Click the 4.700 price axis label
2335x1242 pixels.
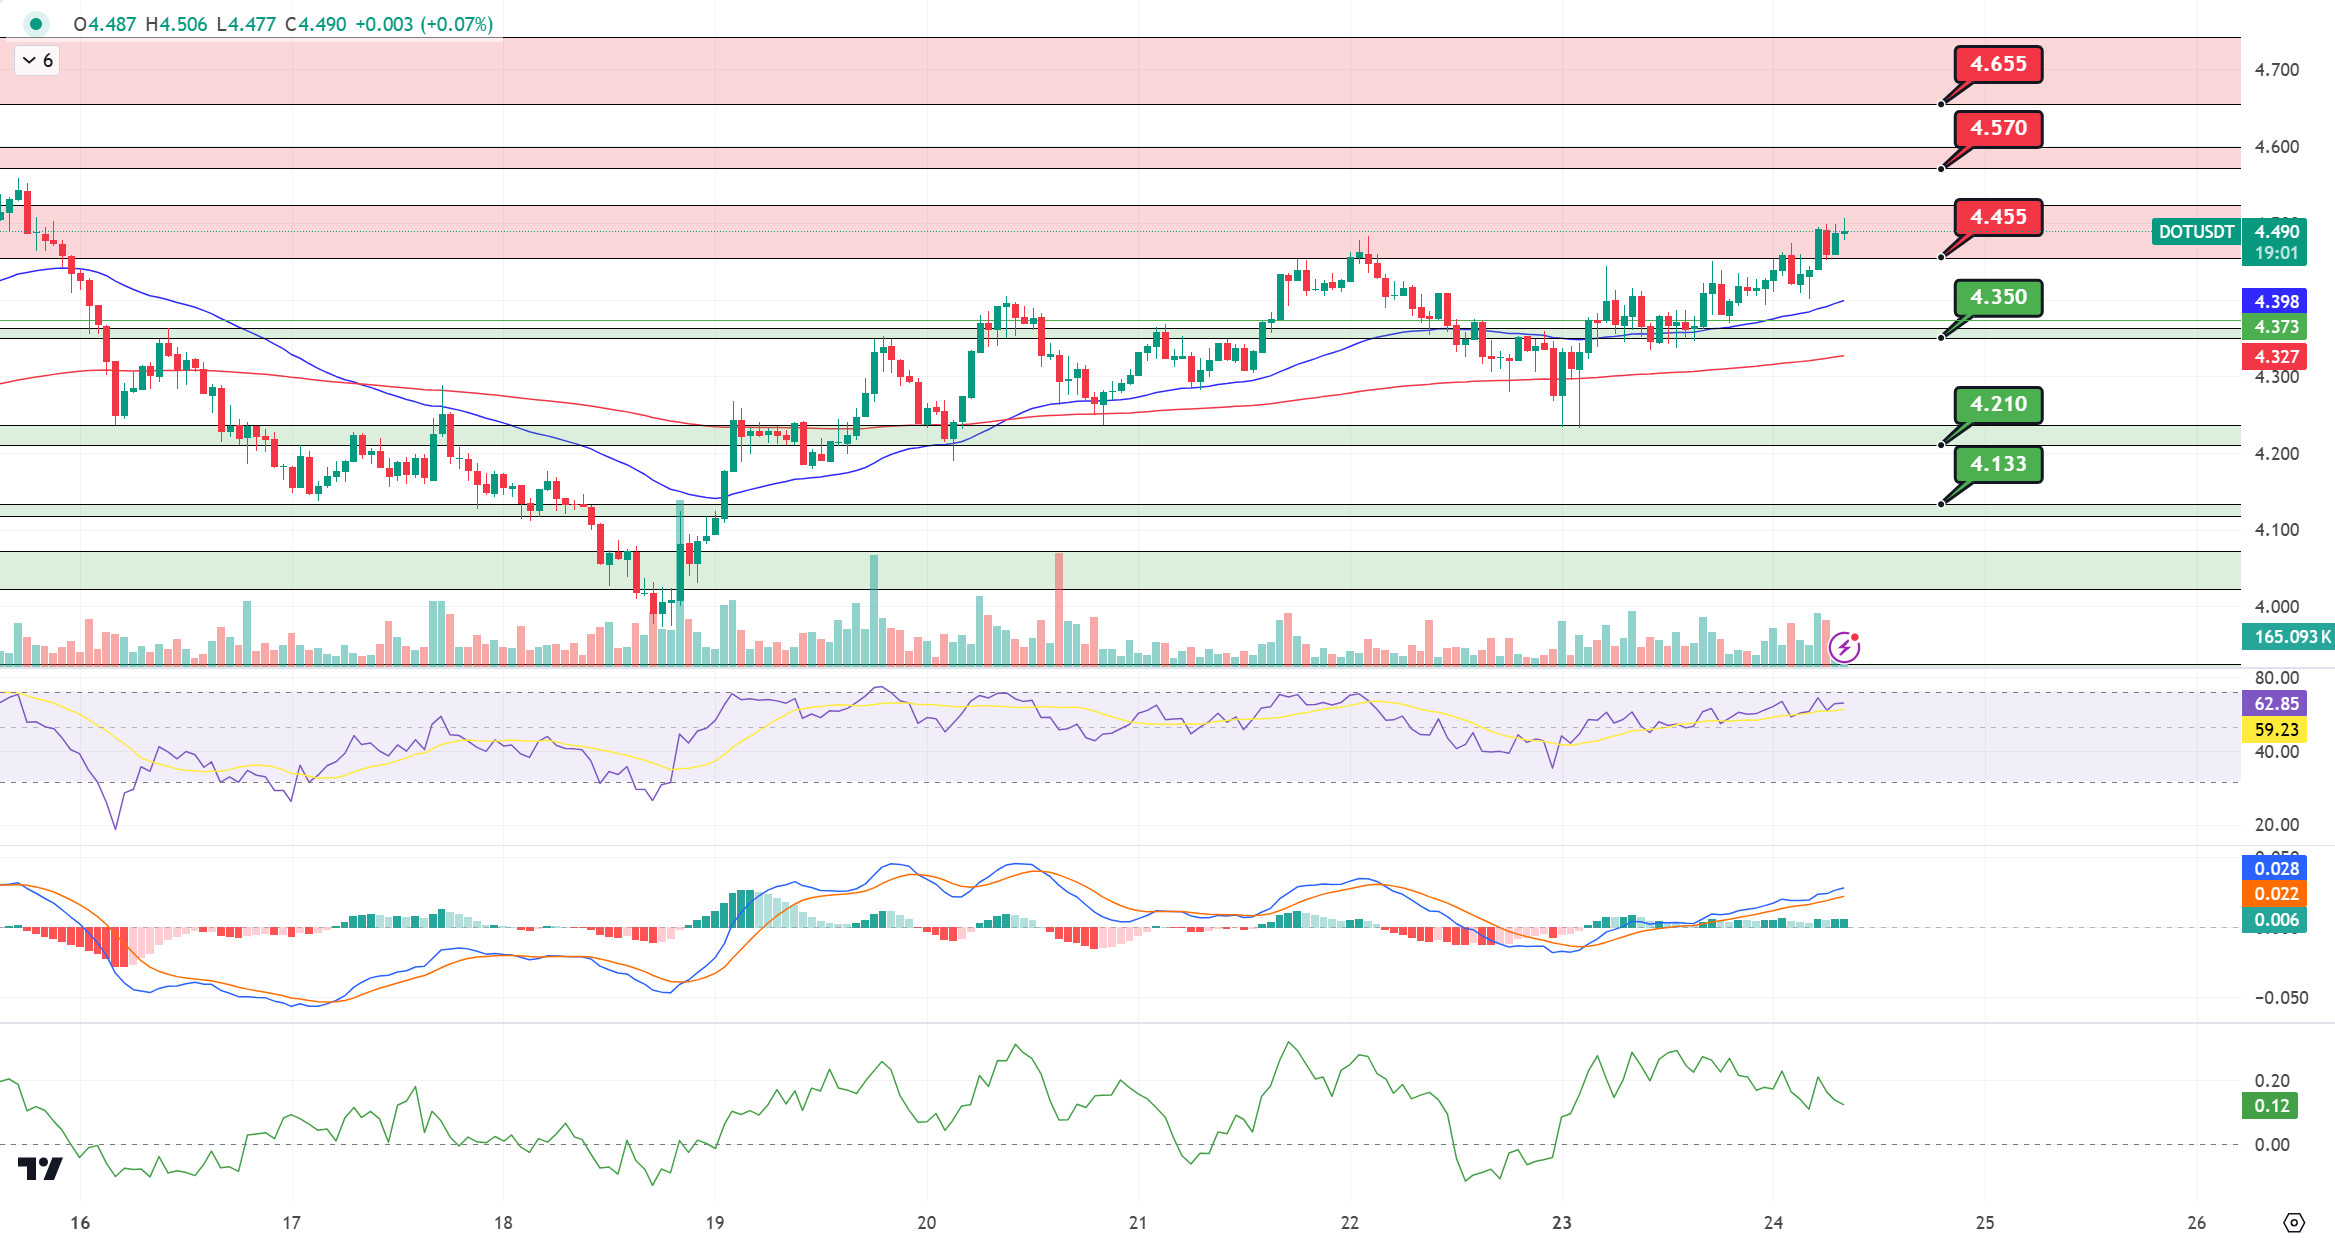tap(2276, 70)
